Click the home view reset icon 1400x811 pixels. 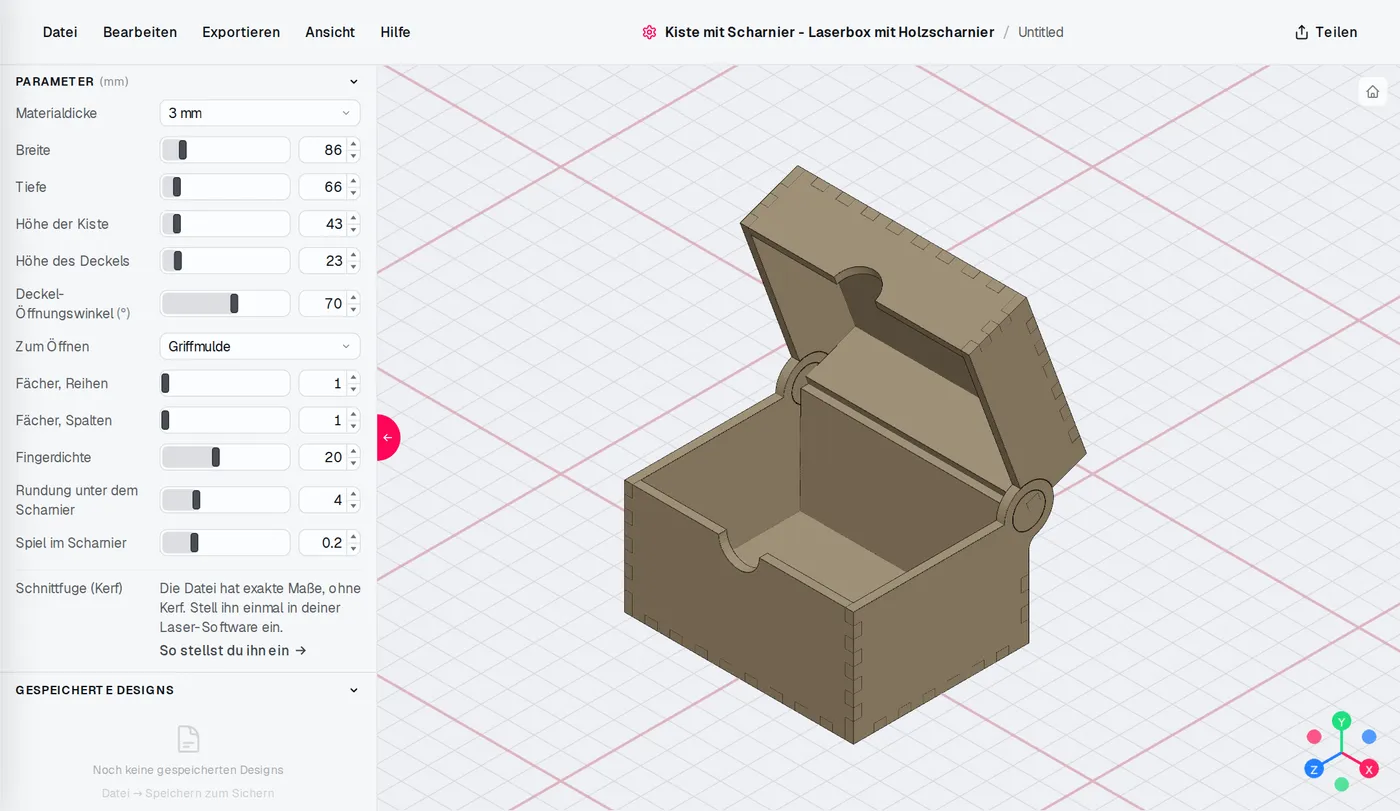(x=1372, y=91)
